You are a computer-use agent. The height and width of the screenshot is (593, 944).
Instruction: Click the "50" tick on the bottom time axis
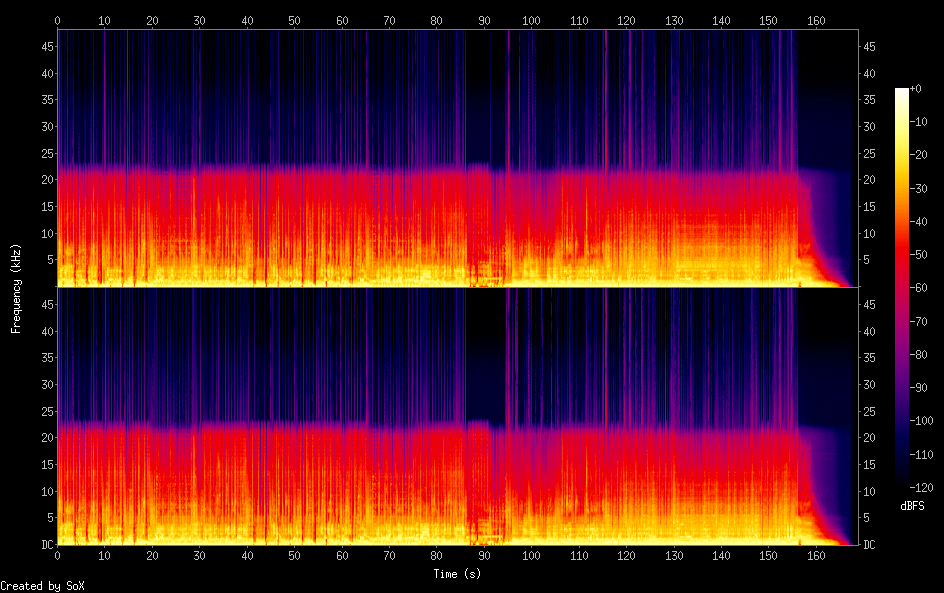(x=294, y=556)
